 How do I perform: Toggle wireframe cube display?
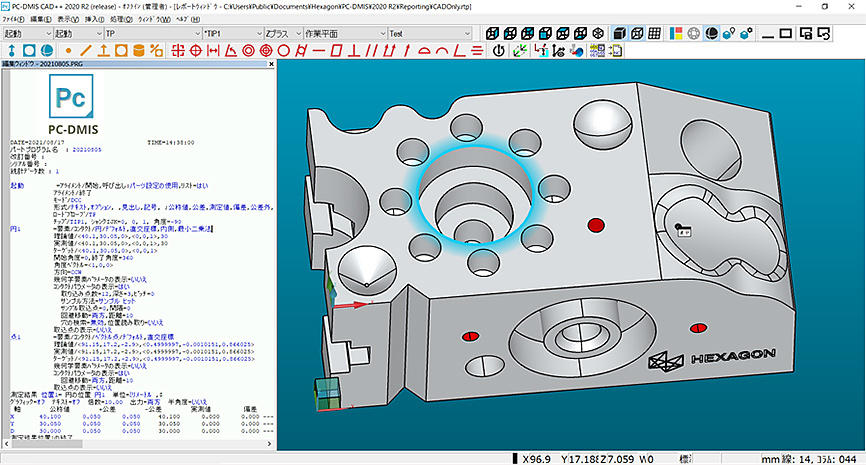tap(637, 34)
